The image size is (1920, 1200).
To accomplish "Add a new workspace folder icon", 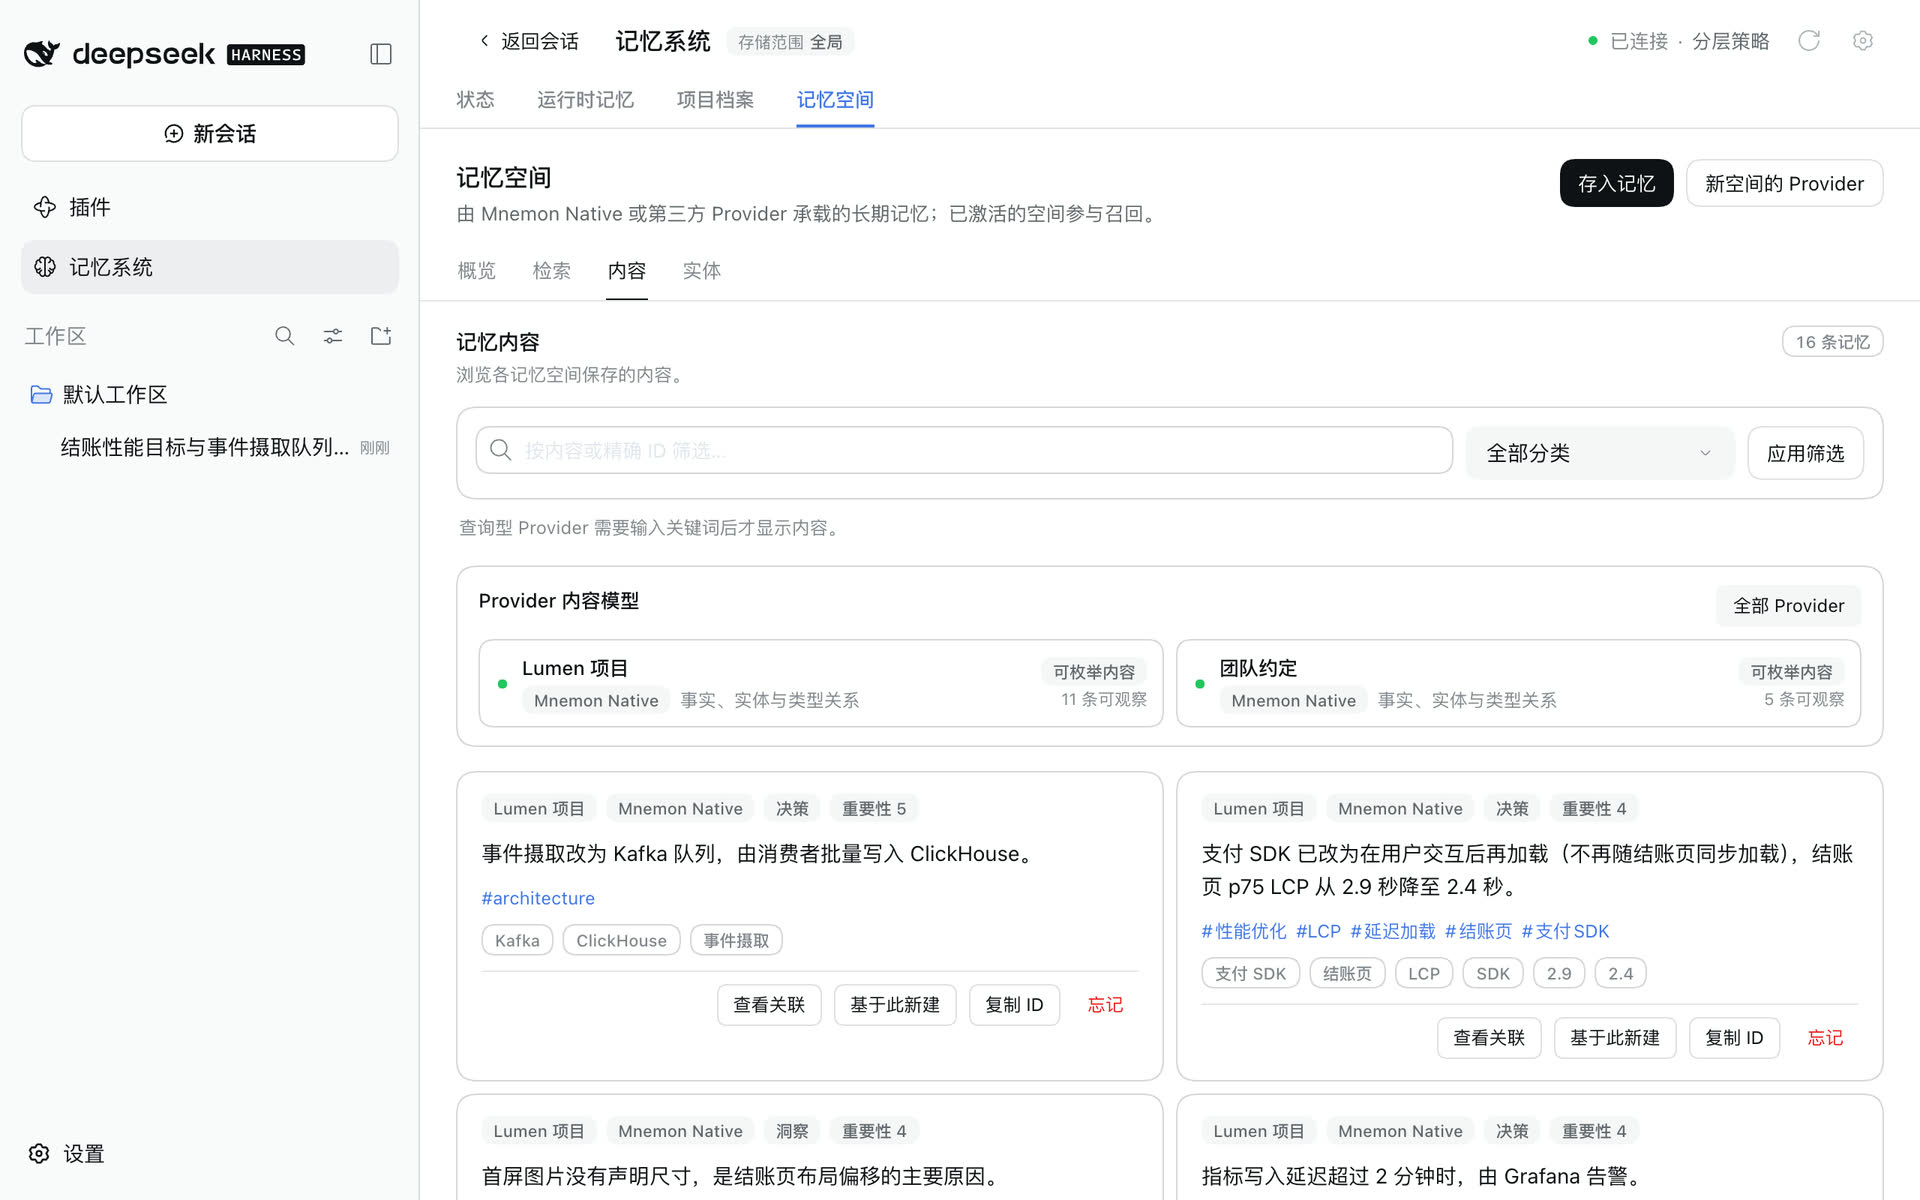I will [x=381, y=336].
